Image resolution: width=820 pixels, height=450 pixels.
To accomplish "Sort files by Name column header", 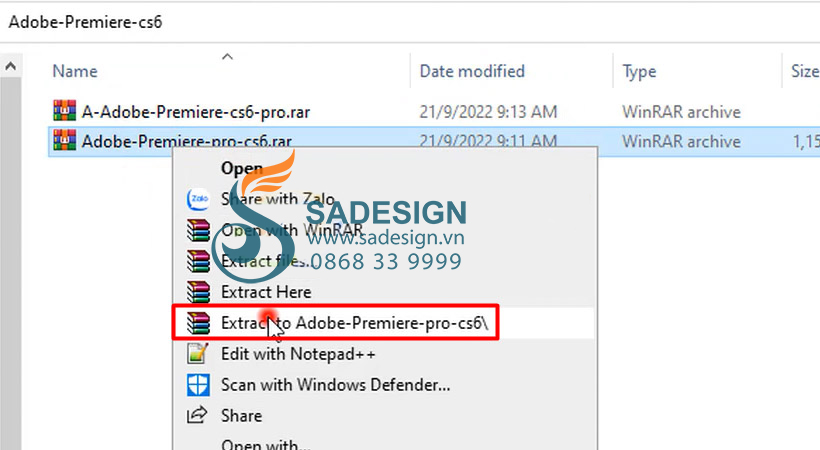I will click(75, 71).
